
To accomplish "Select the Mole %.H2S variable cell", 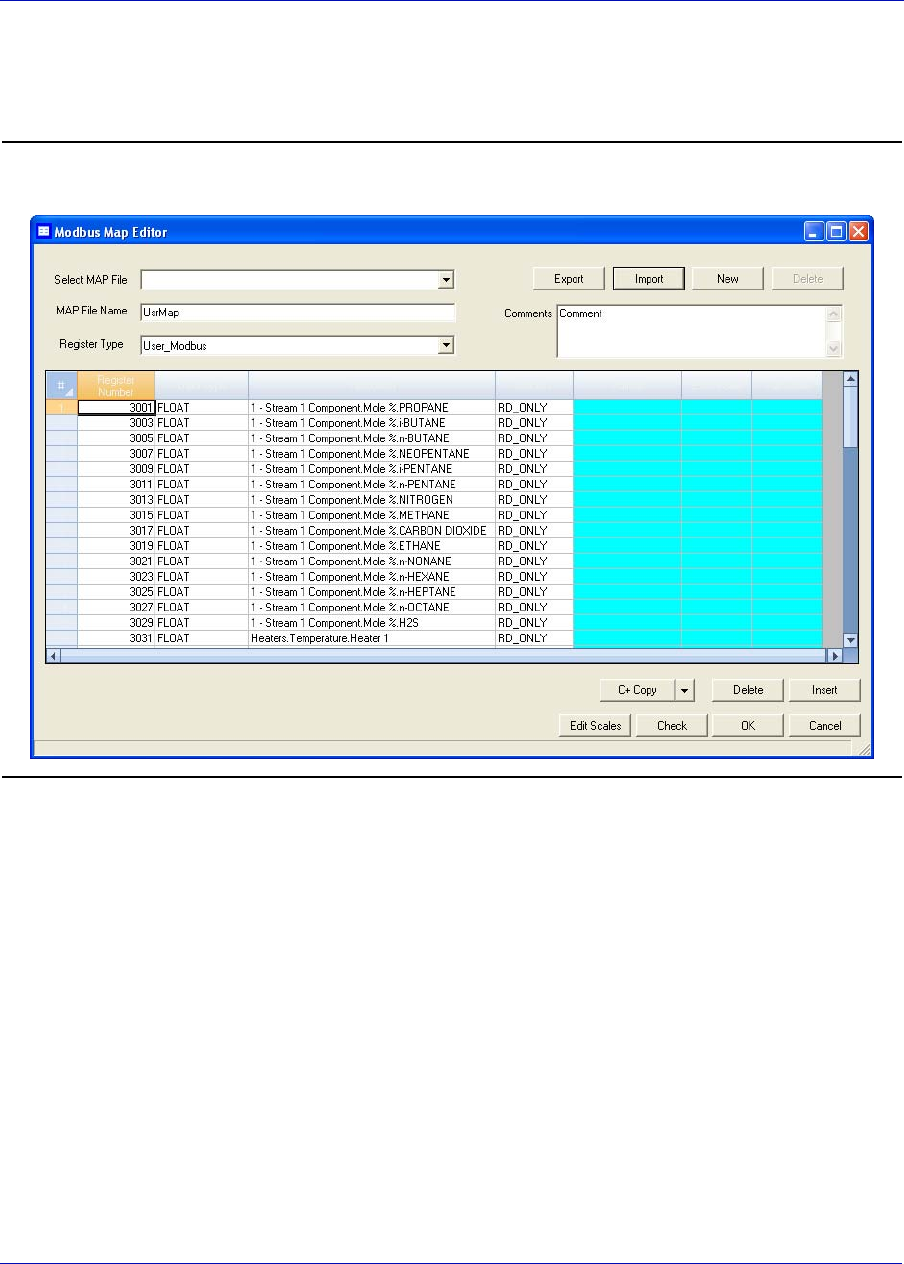I will click(372, 623).
